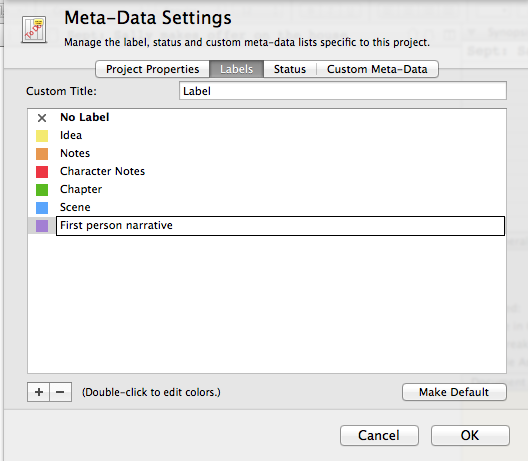Click the green Chapter color swatch

pos(42,190)
